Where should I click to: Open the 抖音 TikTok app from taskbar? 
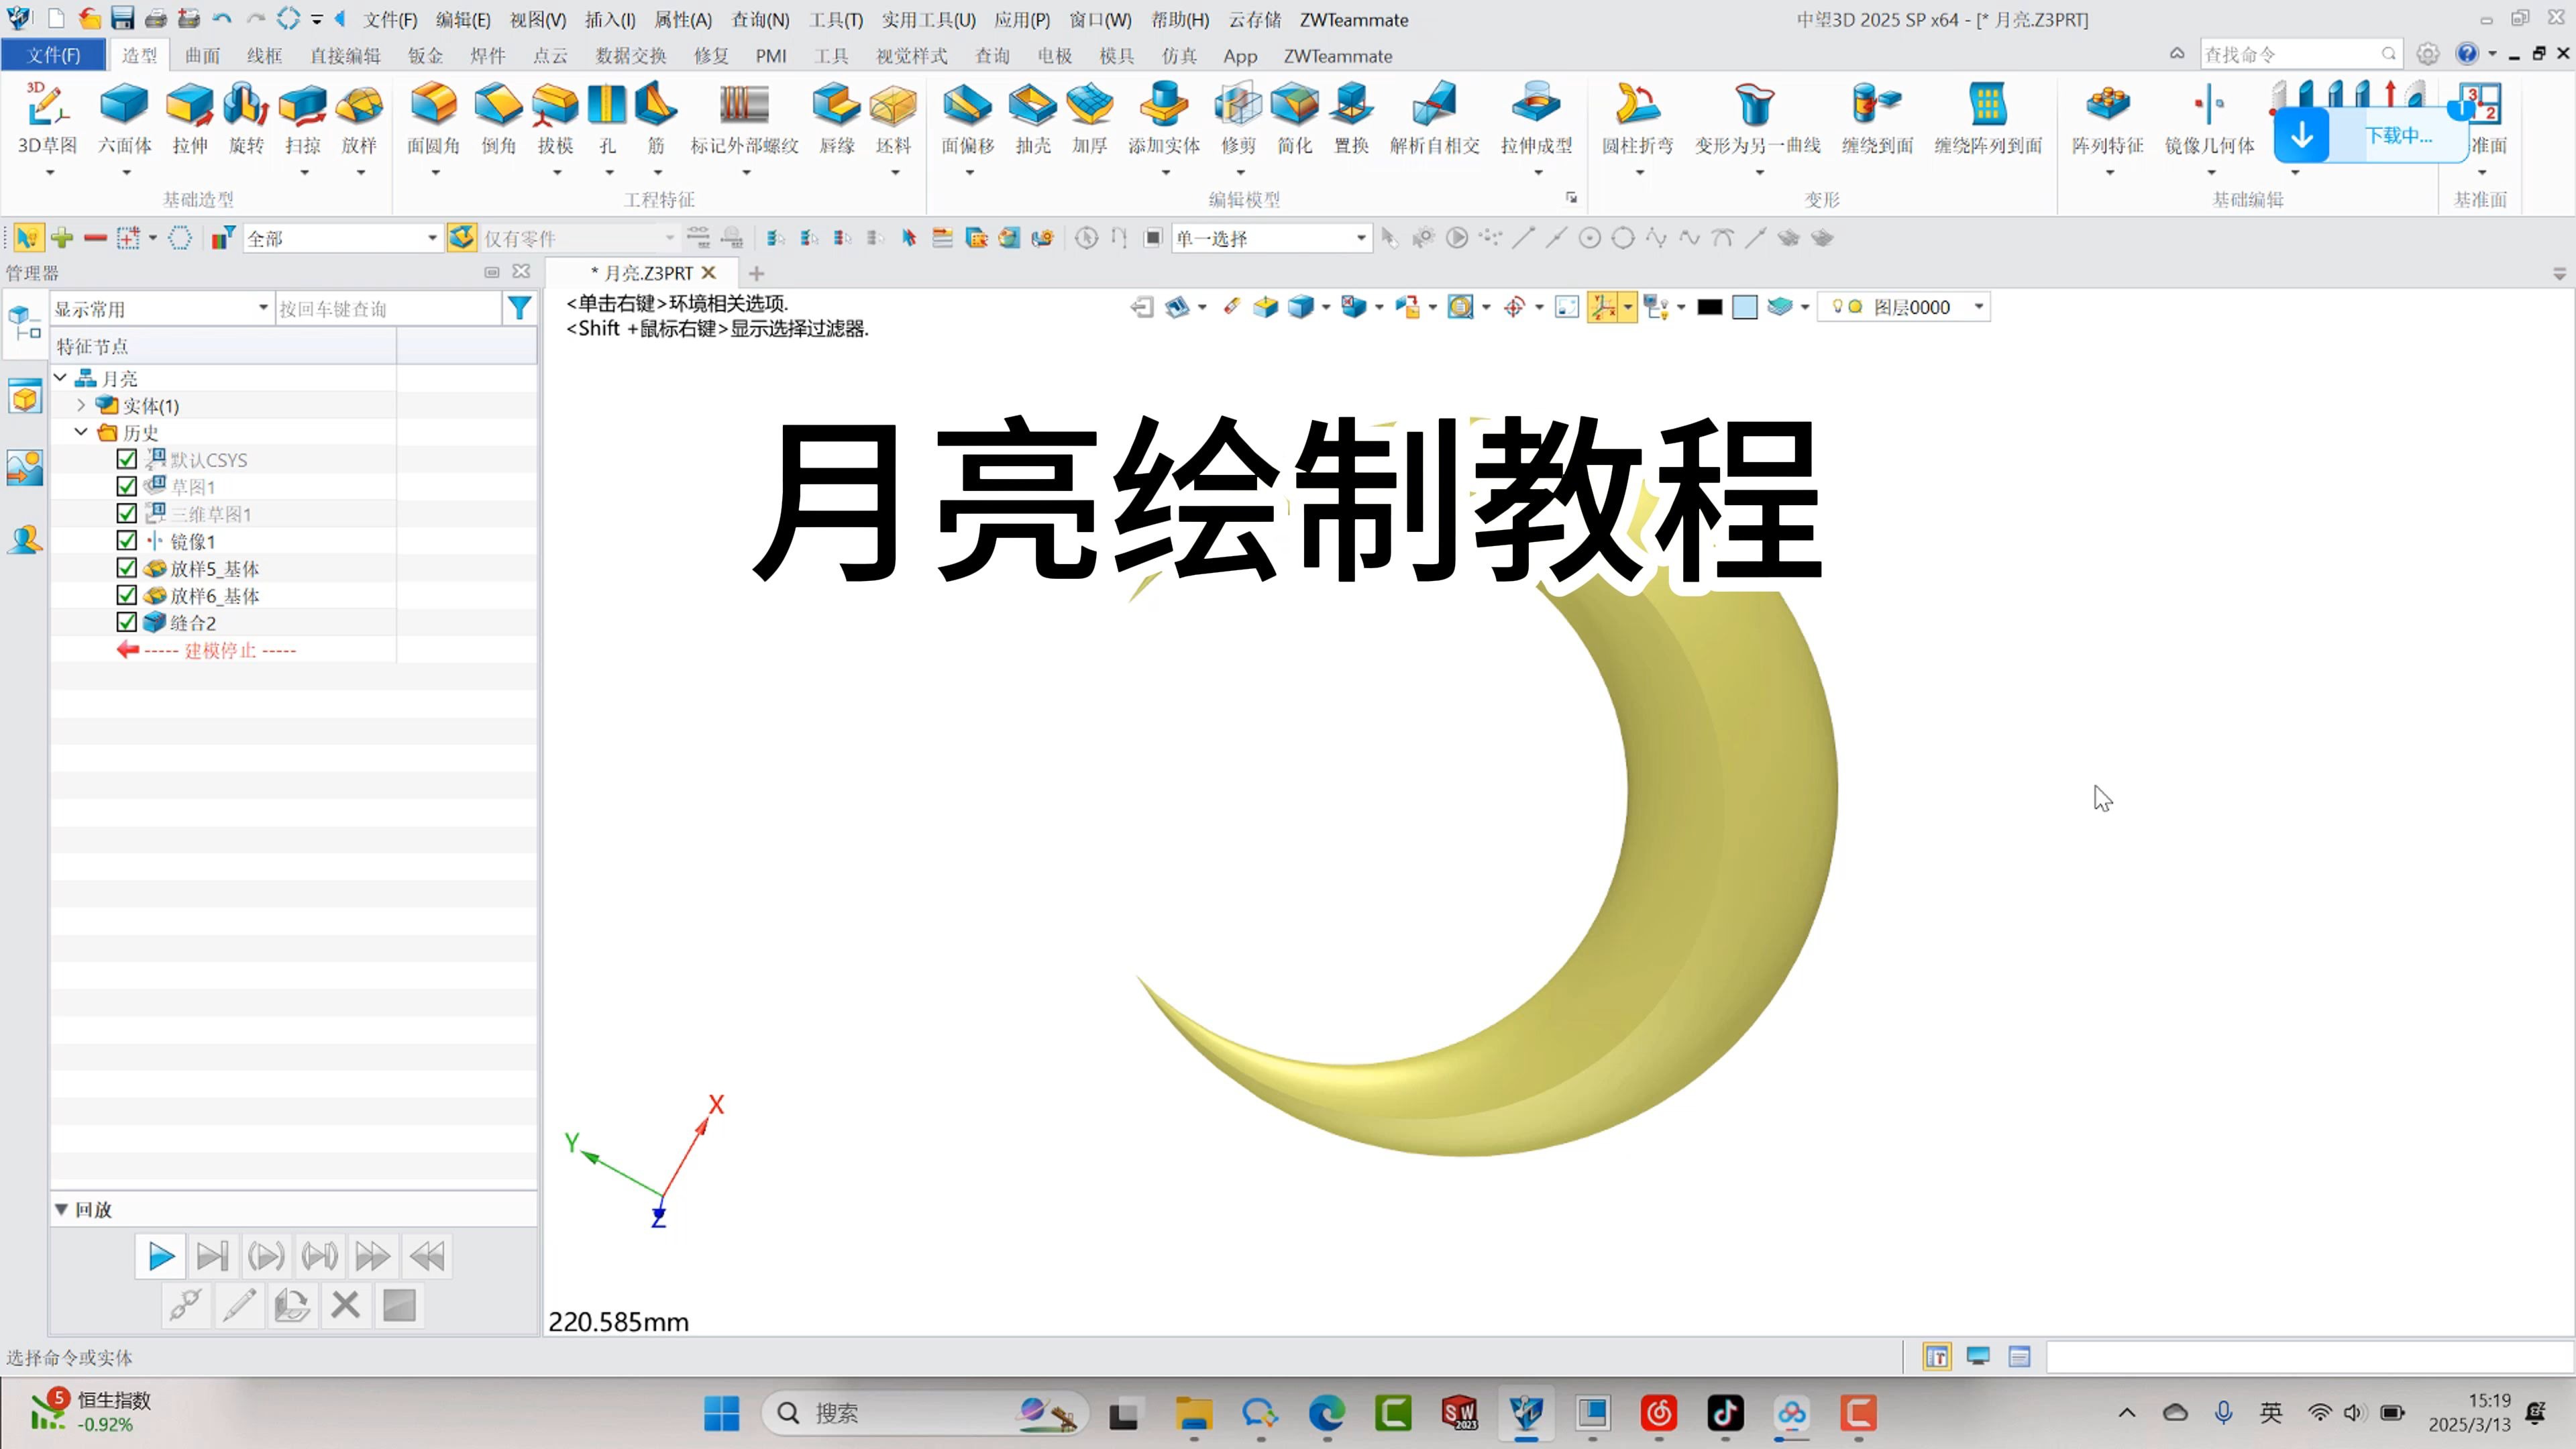click(x=1725, y=1413)
